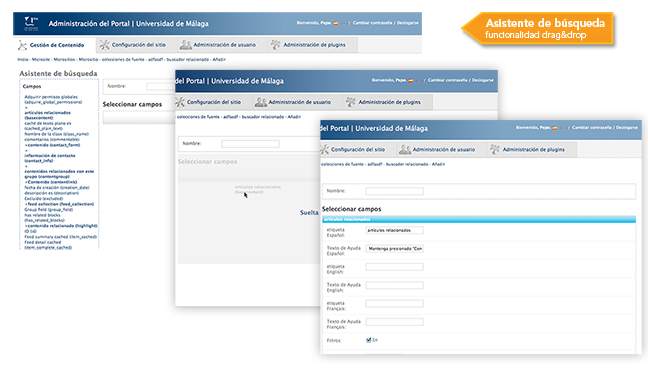Select the ID (id) field
This screenshot has width=648, height=377.
pos(31,231)
